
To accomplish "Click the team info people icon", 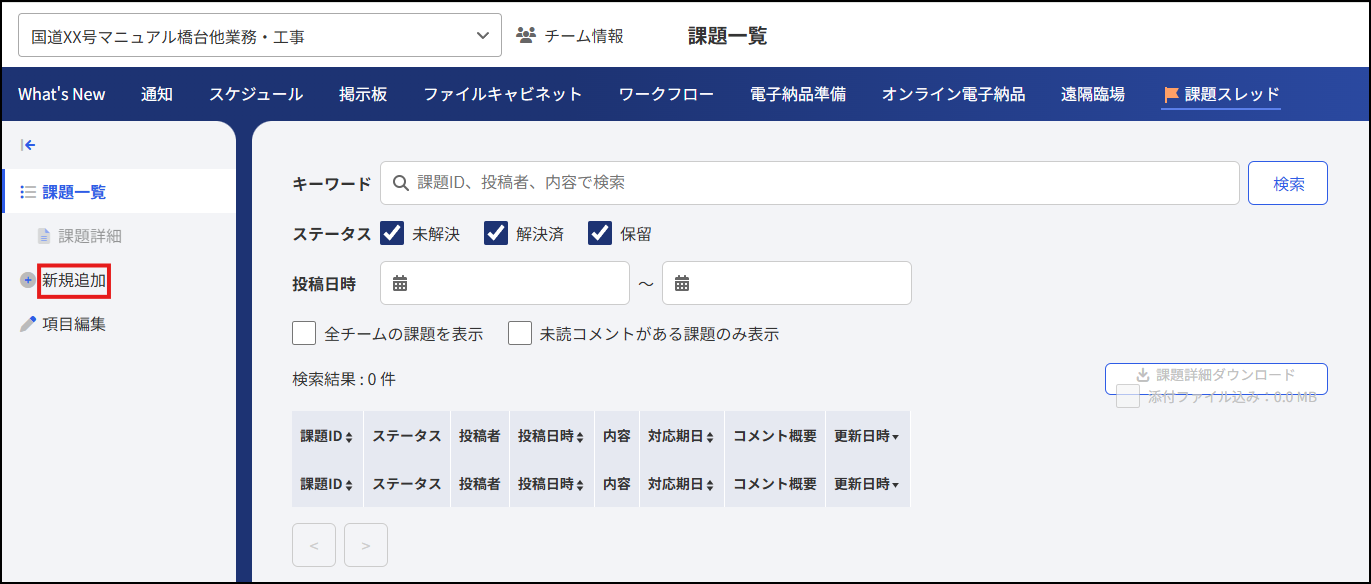I will point(526,35).
